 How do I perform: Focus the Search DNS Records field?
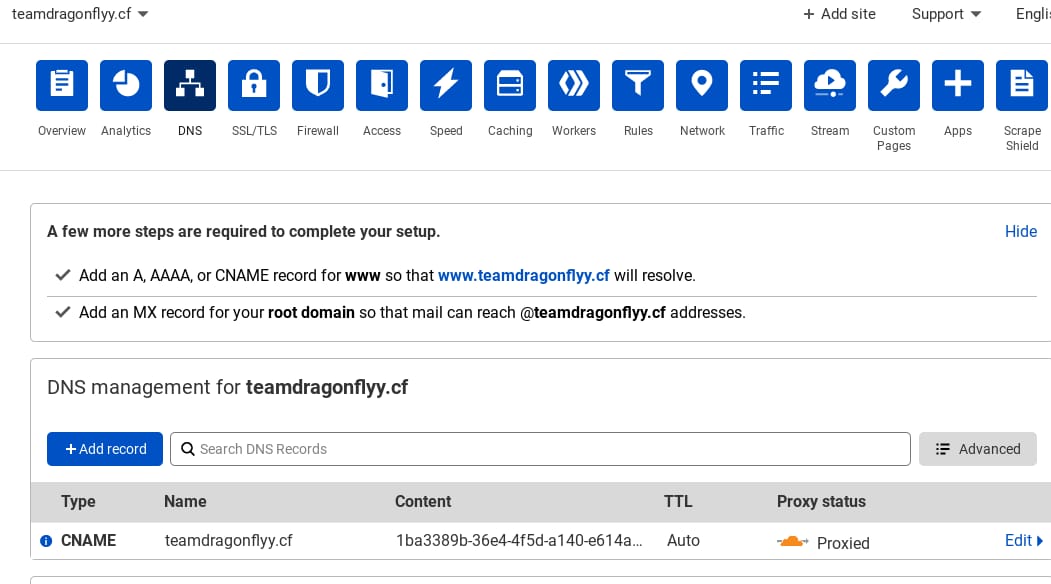[x=540, y=449]
